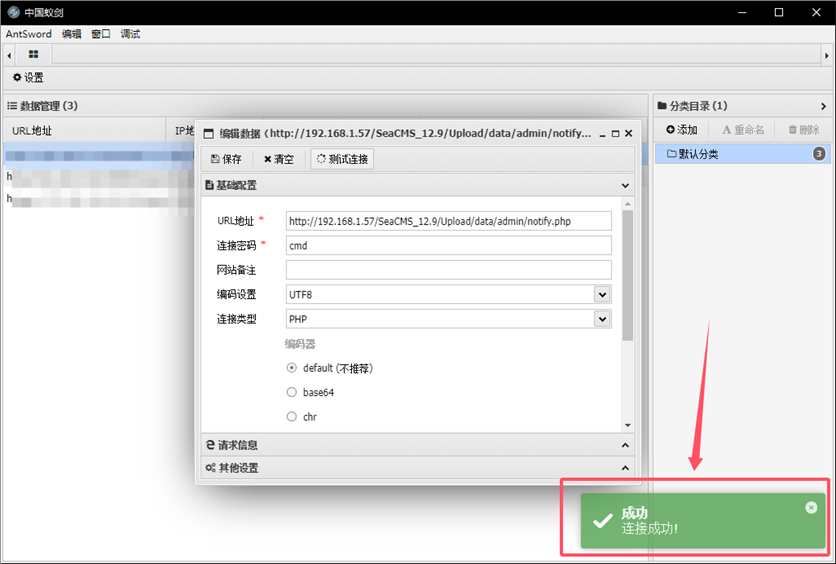
Task: Open 设置 gear settings
Action: pos(28,77)
